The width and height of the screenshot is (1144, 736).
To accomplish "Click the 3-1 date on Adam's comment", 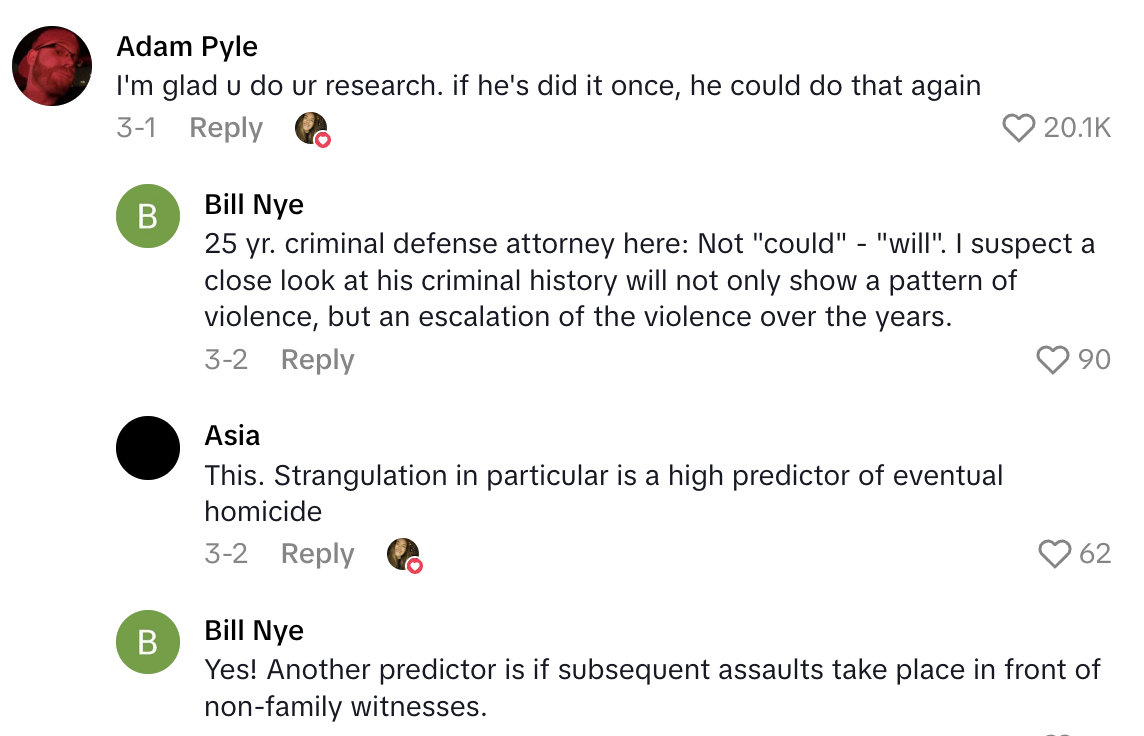I will [x=136, y=128].
